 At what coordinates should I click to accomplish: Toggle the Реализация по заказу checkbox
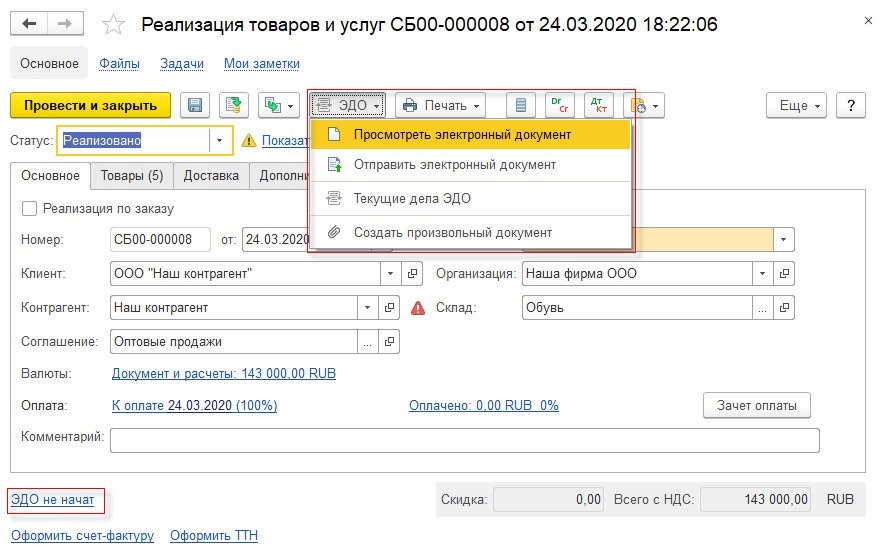pyautogui.click(x=29, y=209)
